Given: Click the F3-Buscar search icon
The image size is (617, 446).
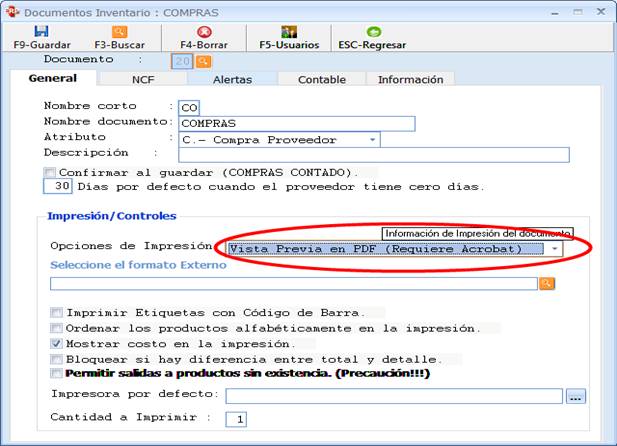Looking at the screenshot, I should coord(120,32).
